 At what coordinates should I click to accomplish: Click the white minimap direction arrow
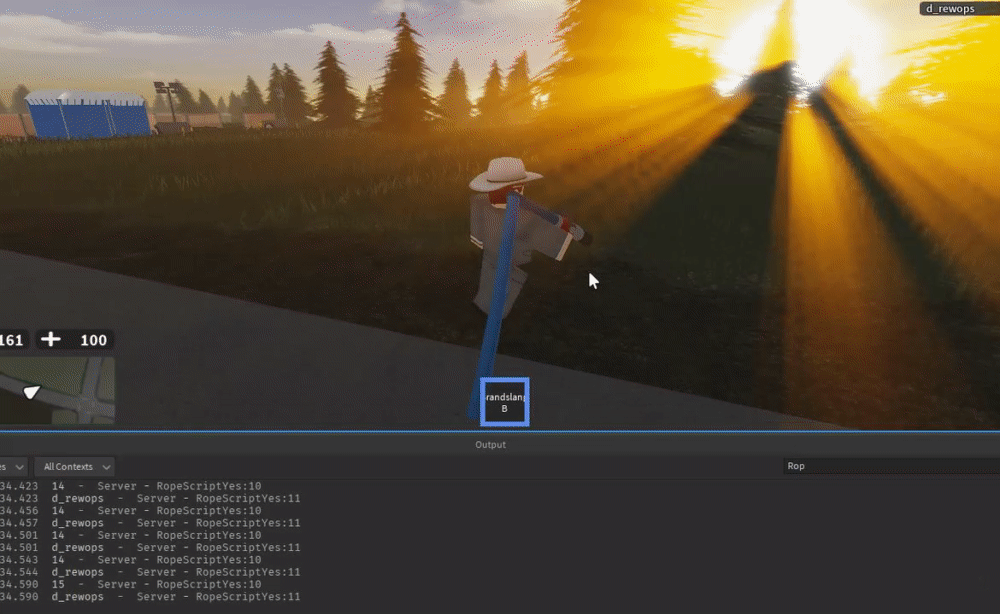tap(31, 391)
